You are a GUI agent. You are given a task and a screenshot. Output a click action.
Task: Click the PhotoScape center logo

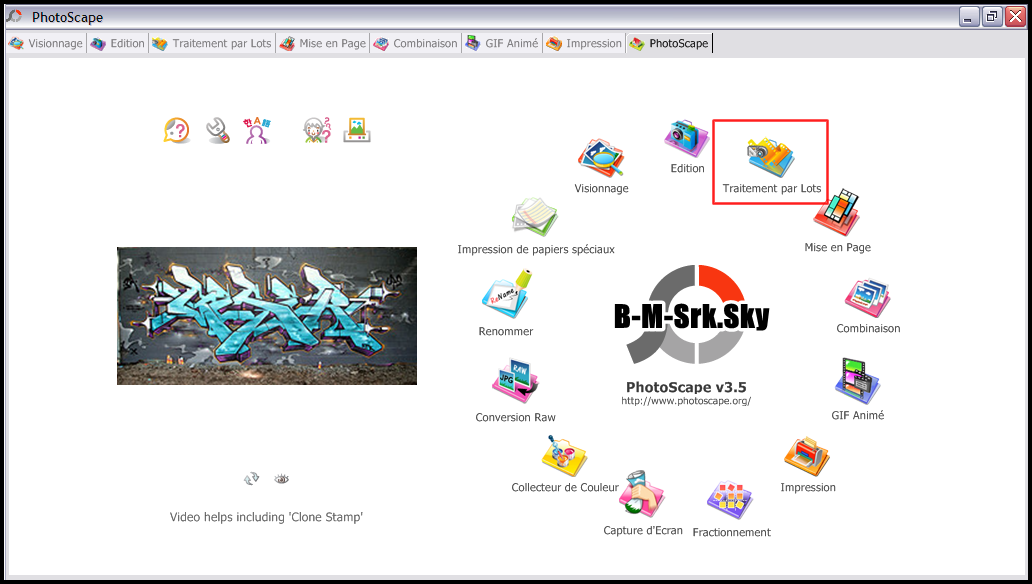(692, 315)
